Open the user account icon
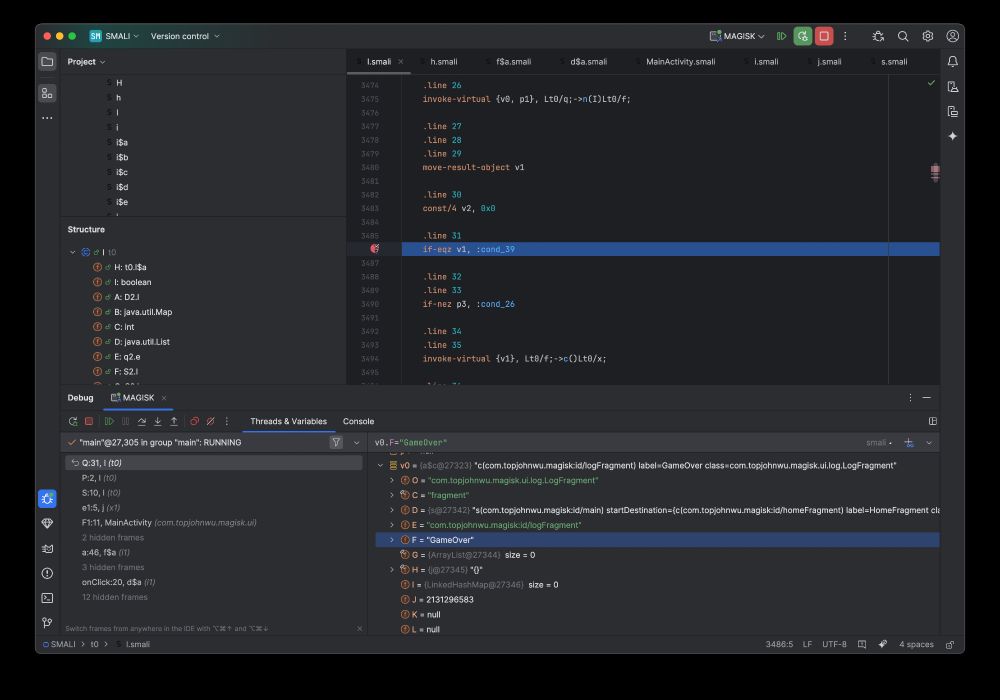Screen dimensions: 1000x700 [952, 36]
